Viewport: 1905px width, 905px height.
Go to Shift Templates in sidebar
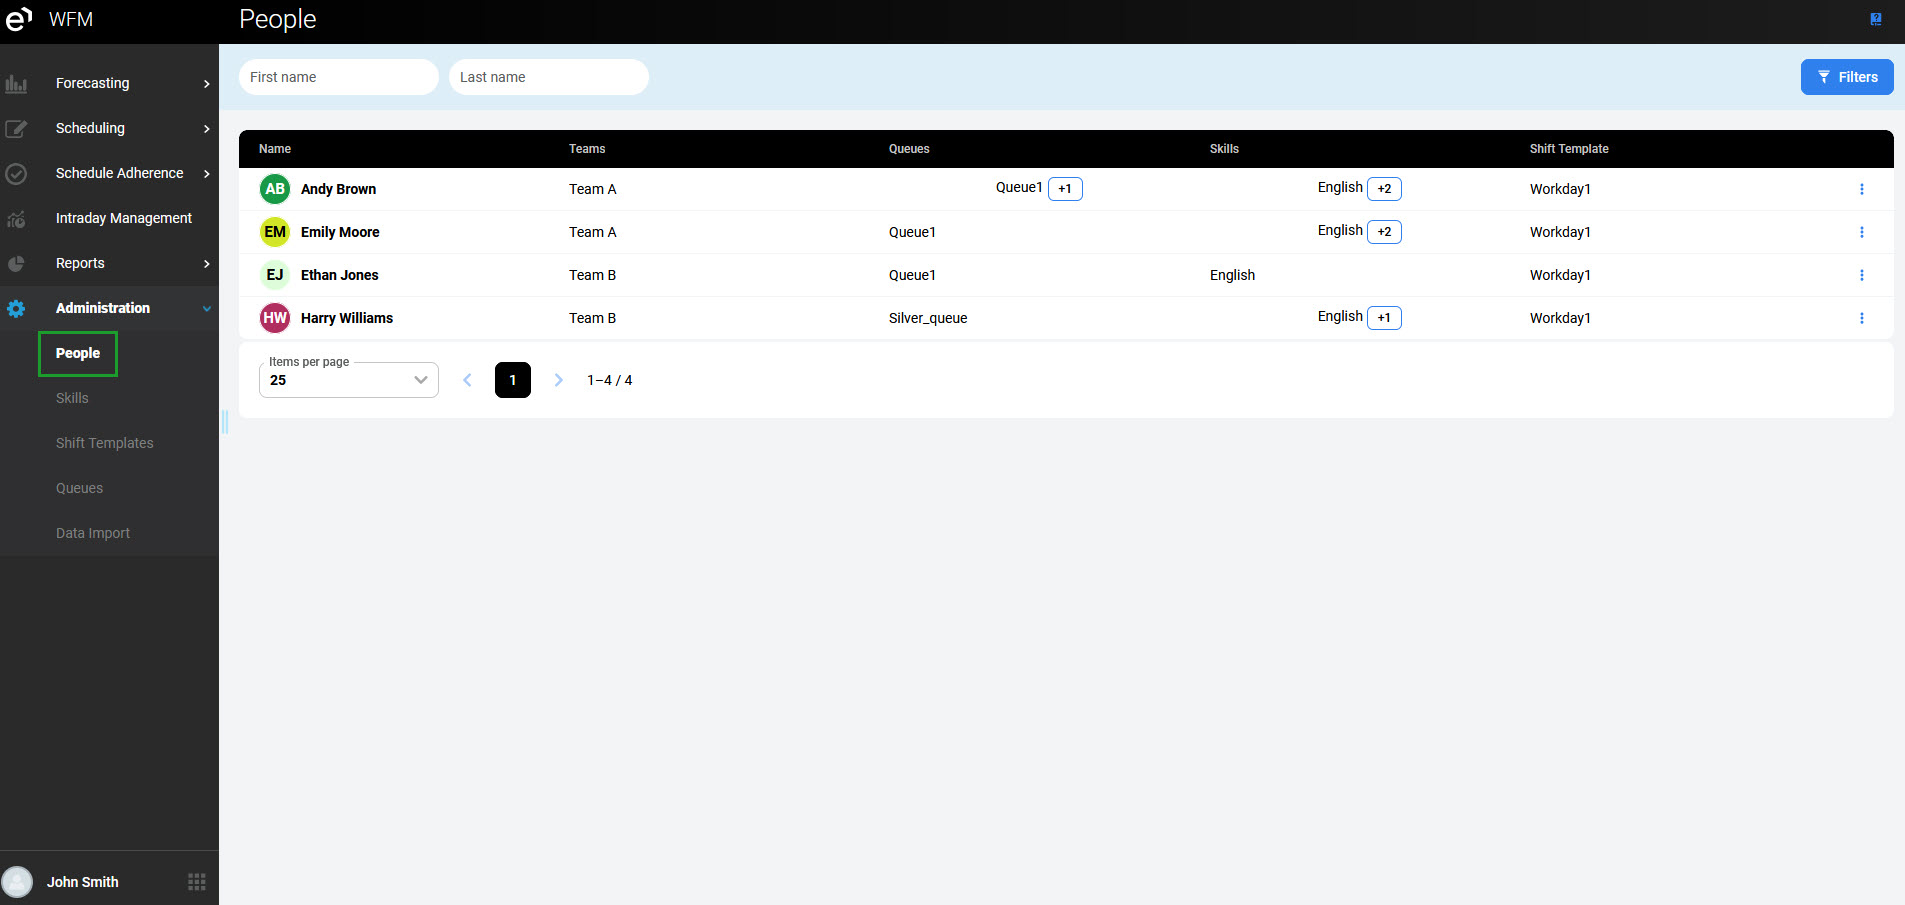tap(105, 443)
